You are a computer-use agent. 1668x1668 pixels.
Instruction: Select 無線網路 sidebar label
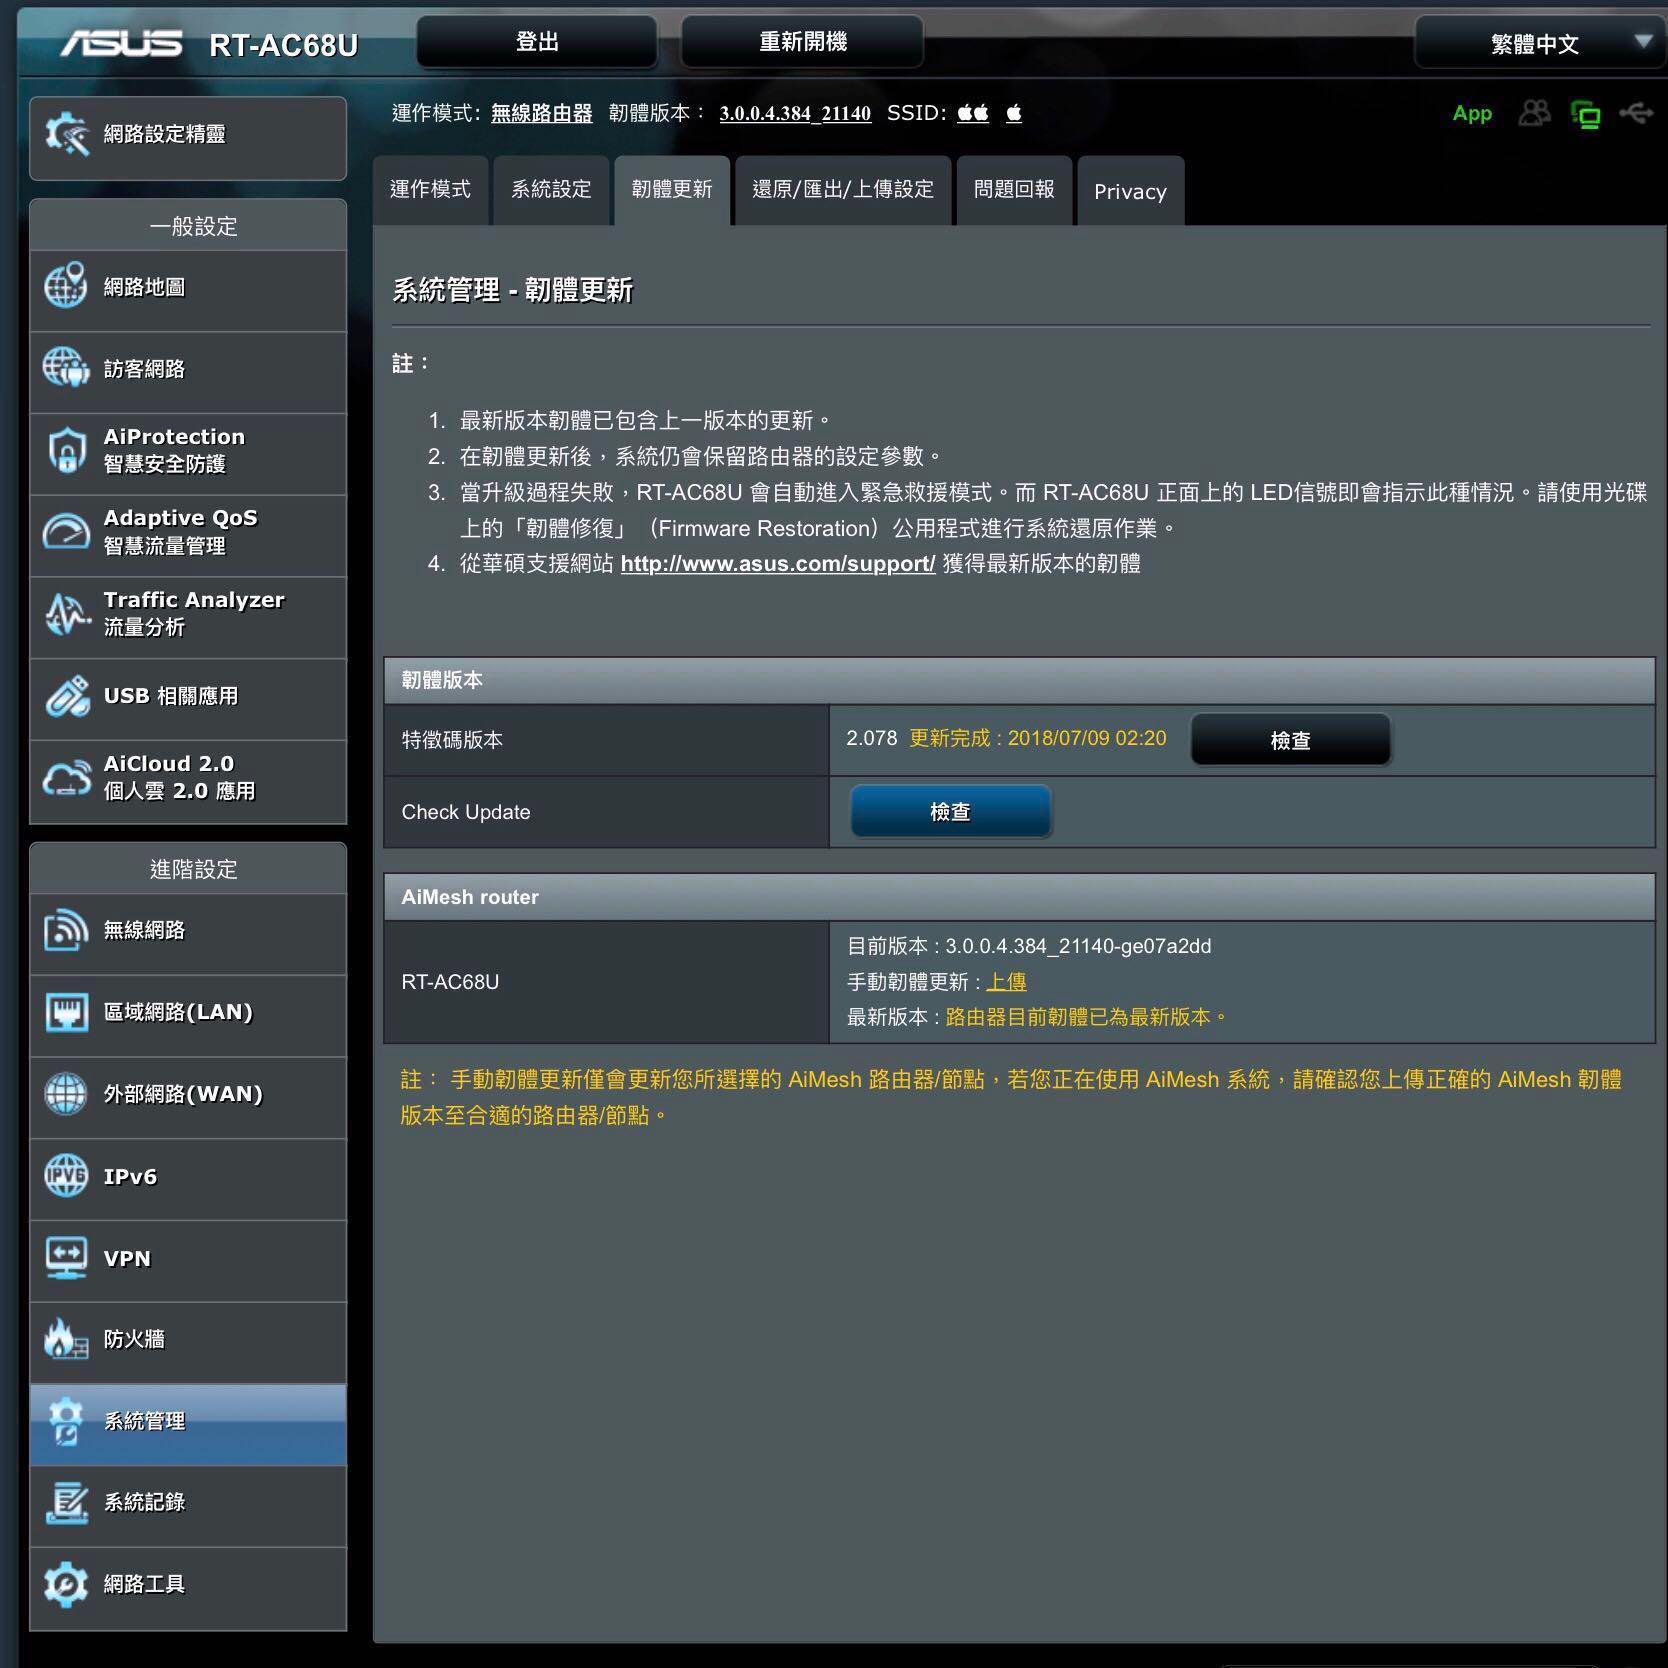coord(144,930)
